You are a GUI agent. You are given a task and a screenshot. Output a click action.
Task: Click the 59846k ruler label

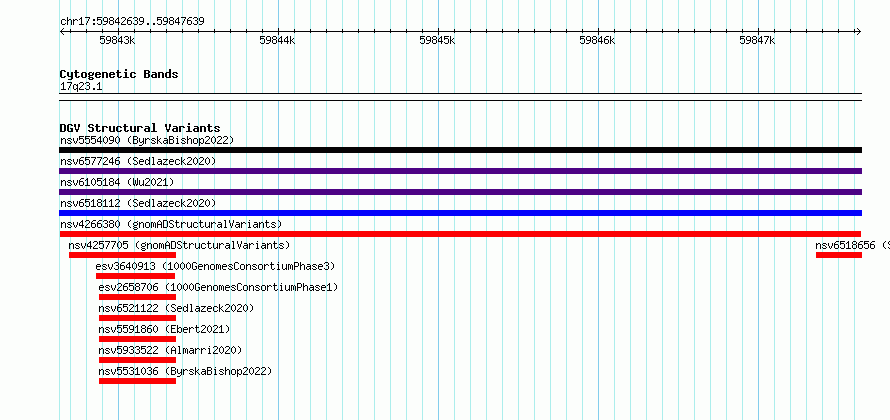point(598,40)
